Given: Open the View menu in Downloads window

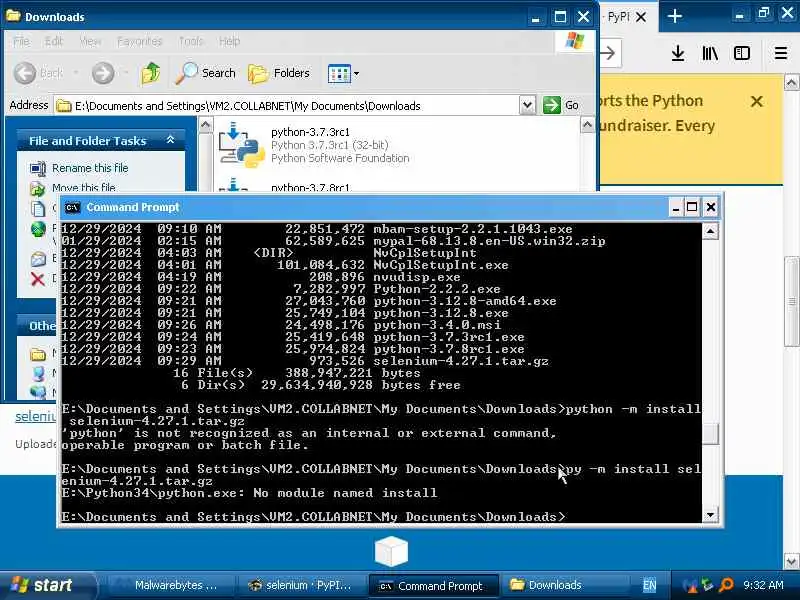Looking at the screenshot, I should coord(90,41).
